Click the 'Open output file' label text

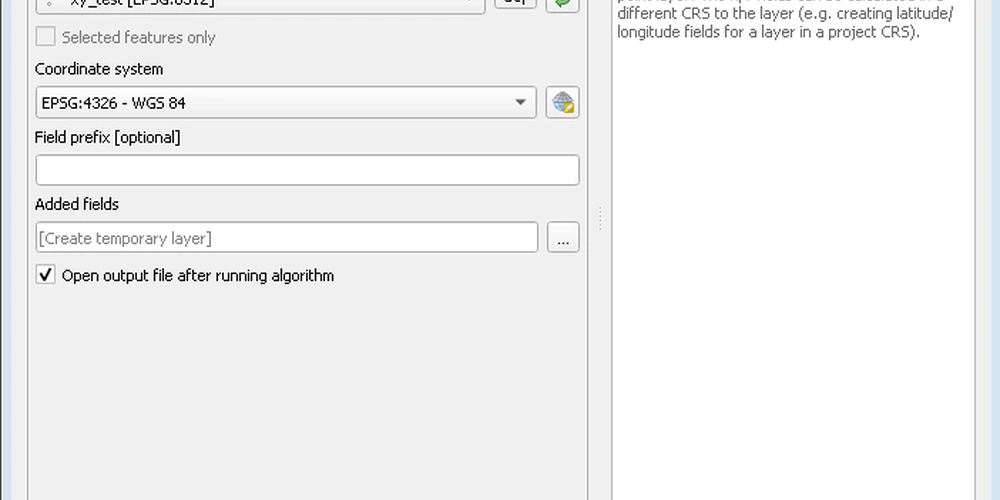[197, 275]
